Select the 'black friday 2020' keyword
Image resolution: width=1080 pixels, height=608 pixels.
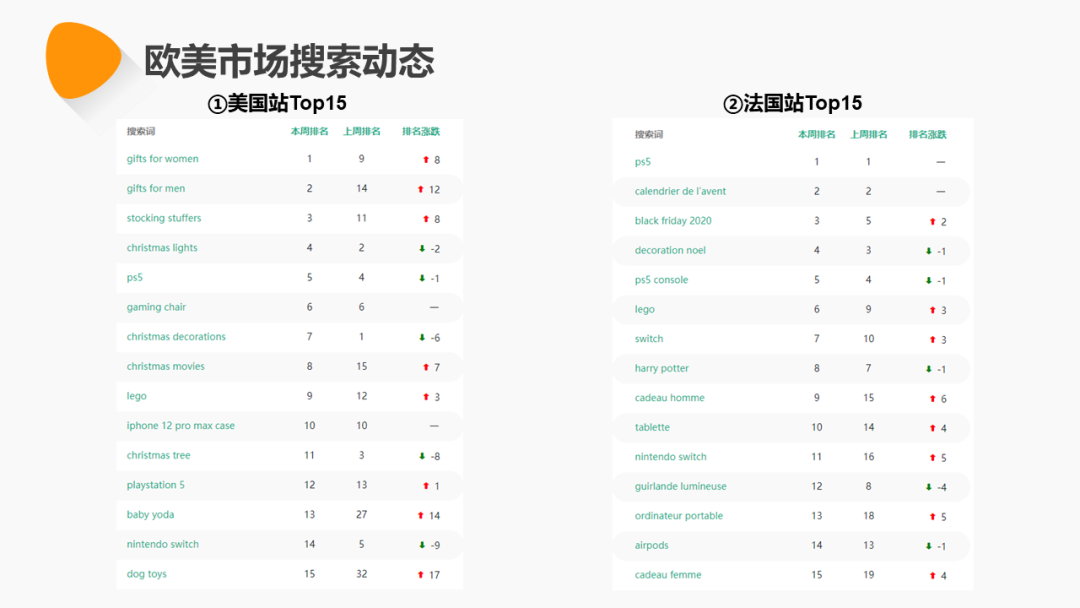[x=673, y=221]
